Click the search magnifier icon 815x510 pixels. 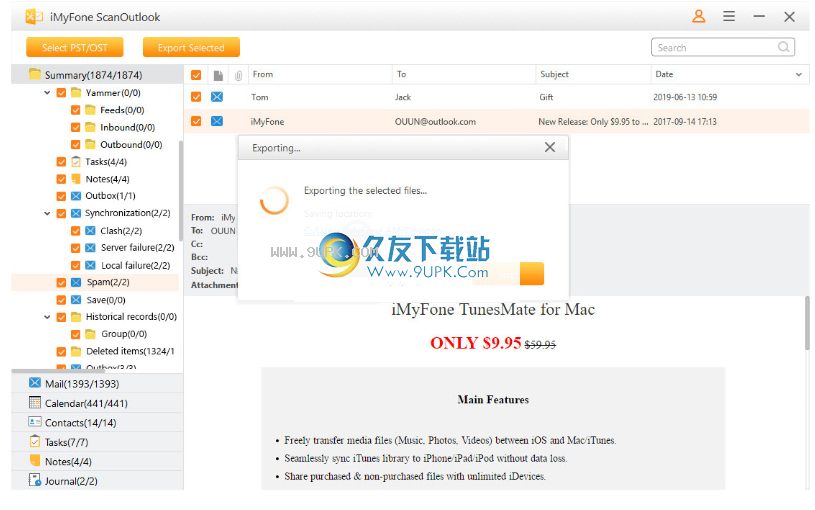tap(783, 47)
